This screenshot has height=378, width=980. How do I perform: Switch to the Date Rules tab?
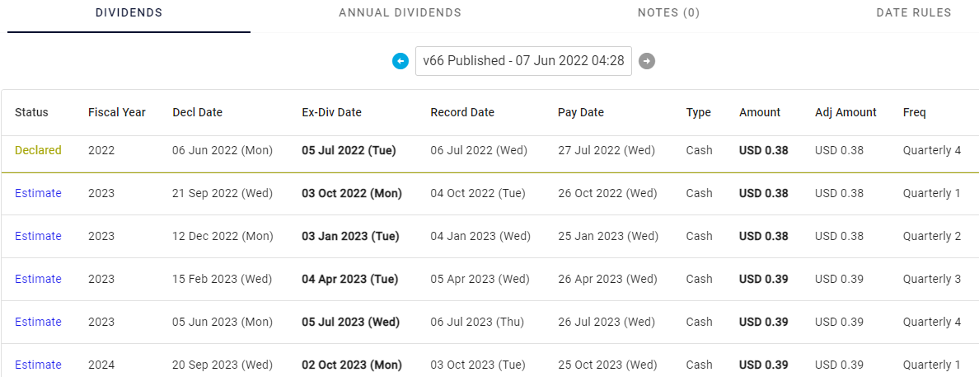coord(914,13)
